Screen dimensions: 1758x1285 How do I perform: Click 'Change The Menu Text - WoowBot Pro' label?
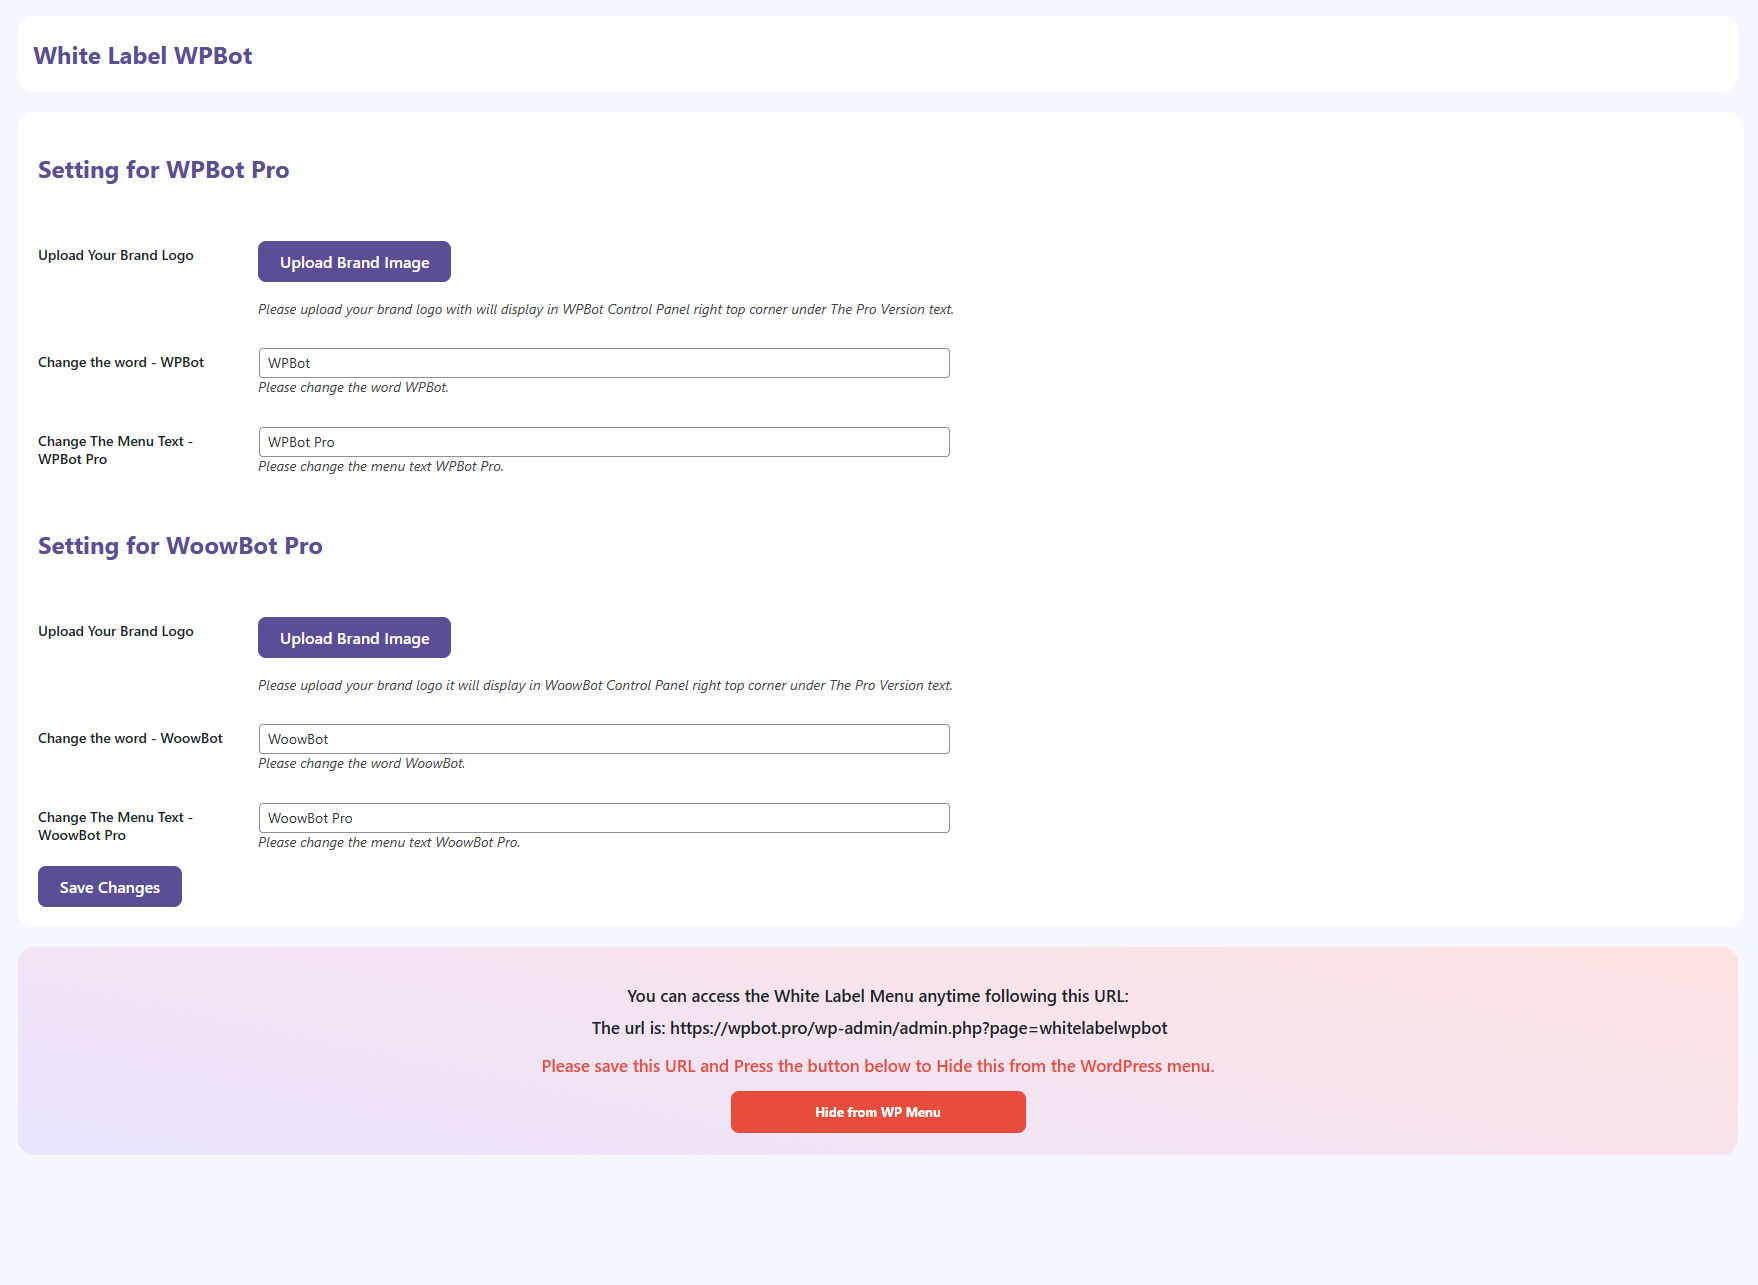click(x=115, y=826)
